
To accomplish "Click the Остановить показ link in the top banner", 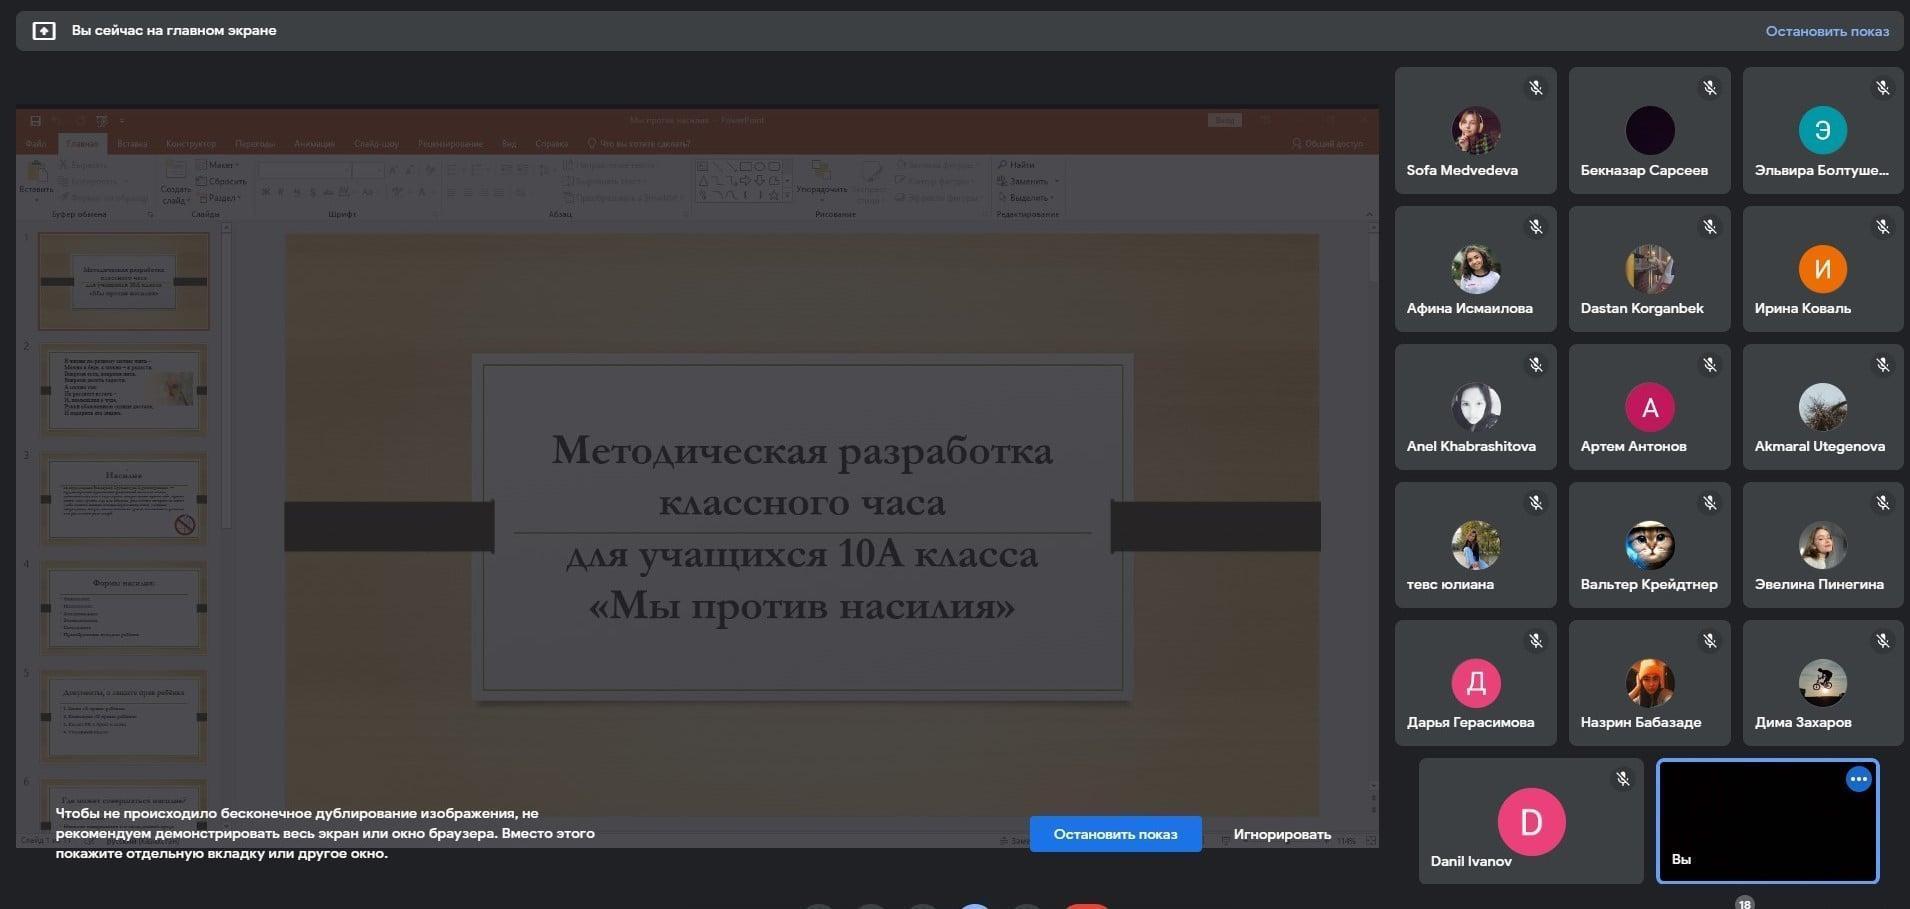I will click(x=1827, y=31).
